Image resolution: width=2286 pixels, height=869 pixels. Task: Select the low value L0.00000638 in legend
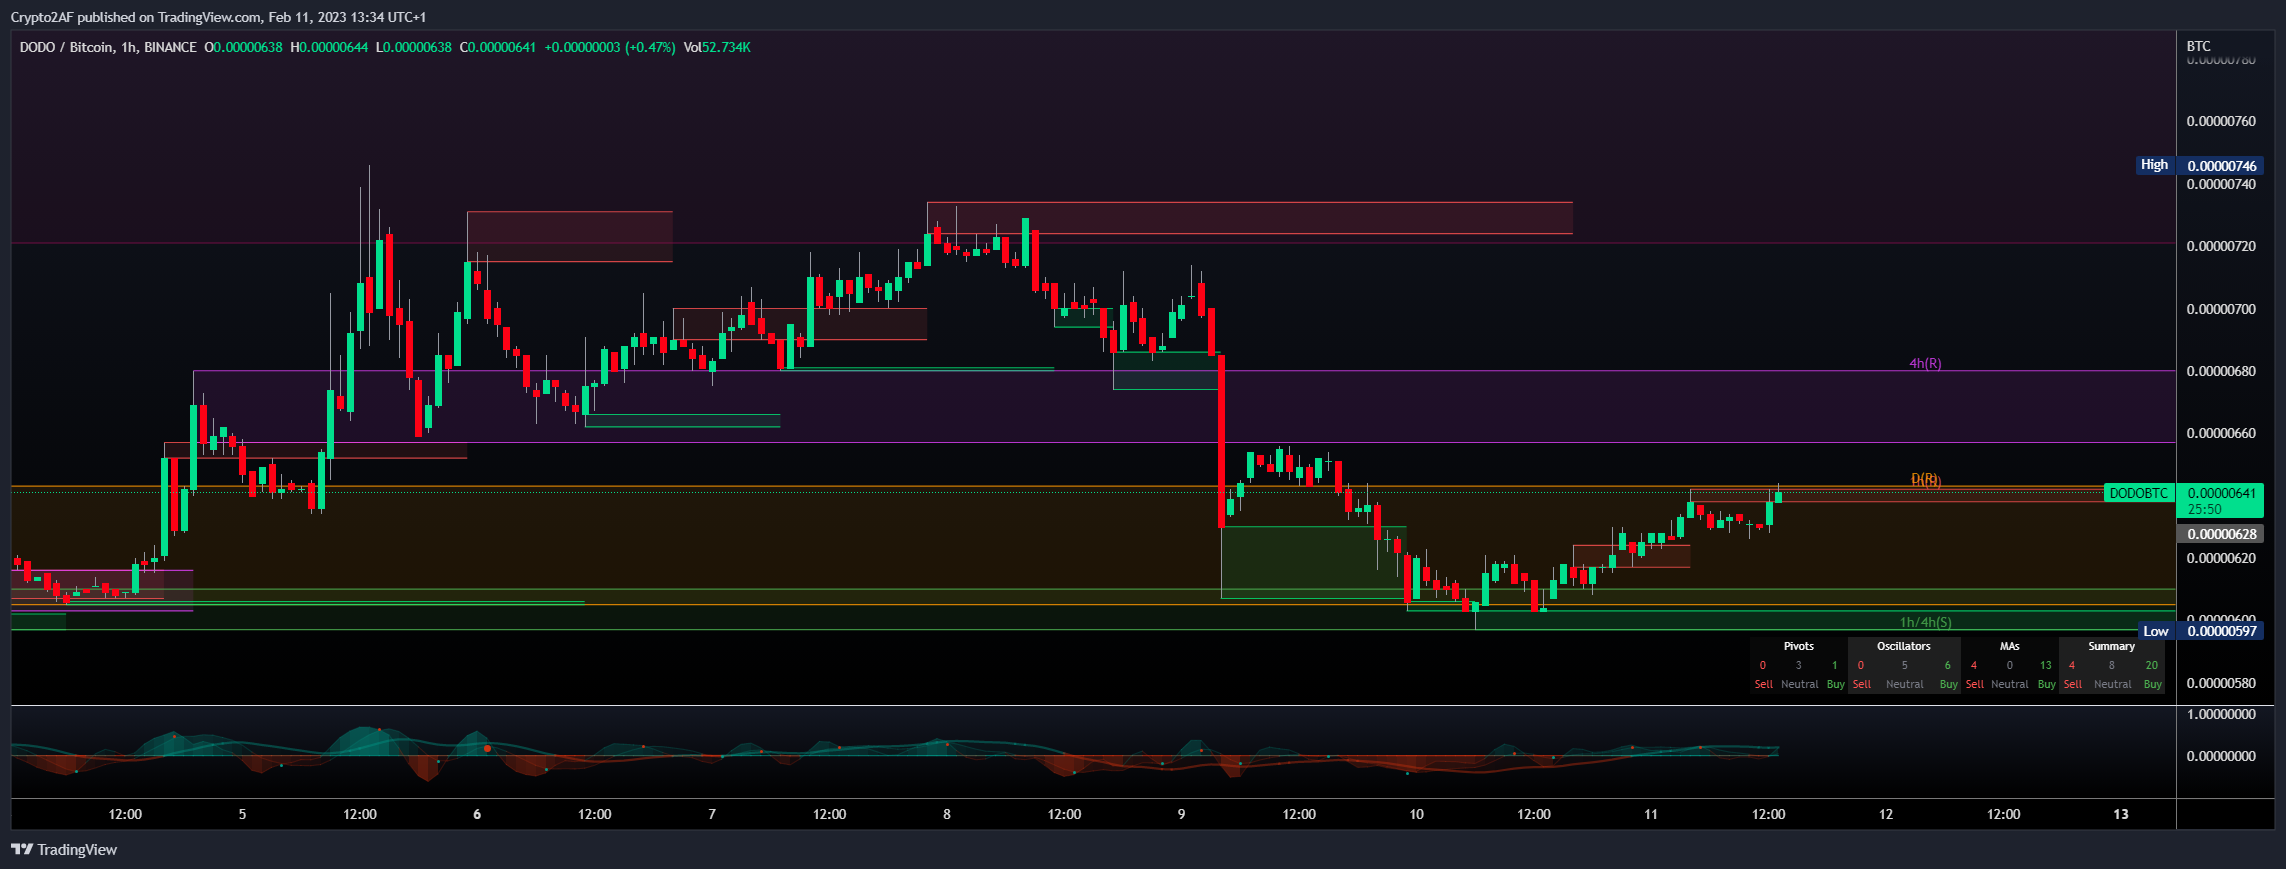414,47
